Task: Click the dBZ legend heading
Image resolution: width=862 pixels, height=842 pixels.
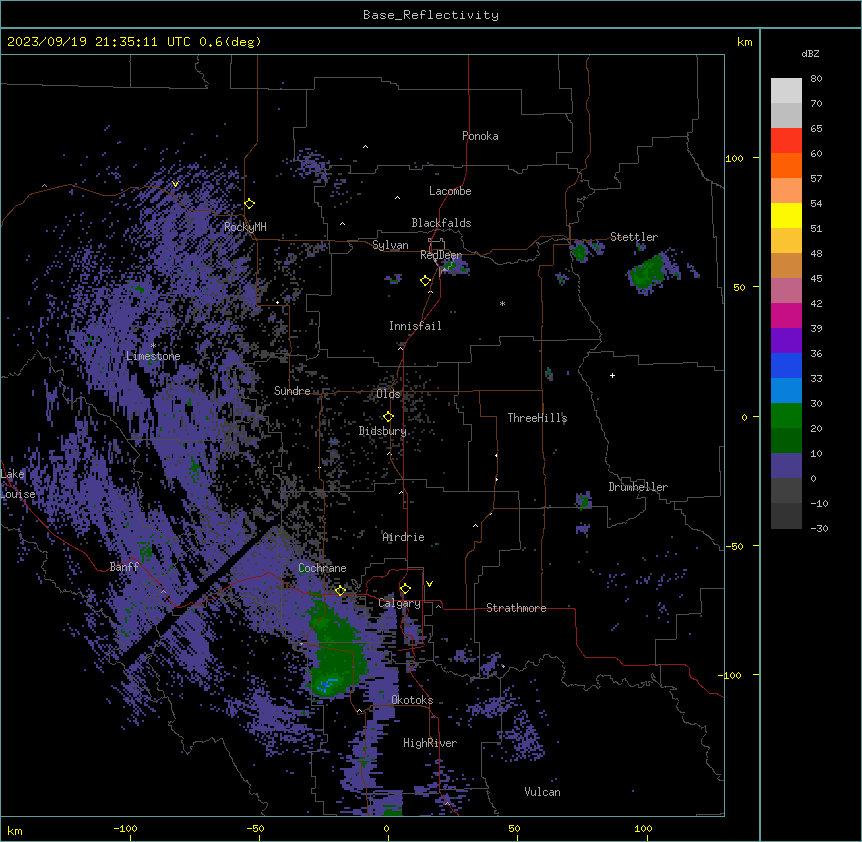Action: click(810, 53)
